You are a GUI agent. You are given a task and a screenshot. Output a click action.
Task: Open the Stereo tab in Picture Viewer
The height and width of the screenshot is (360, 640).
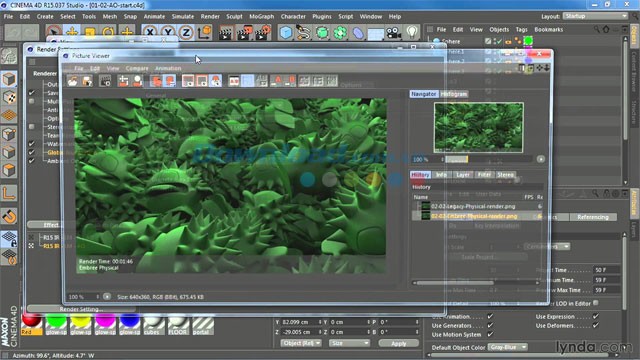tap(505, 175)
